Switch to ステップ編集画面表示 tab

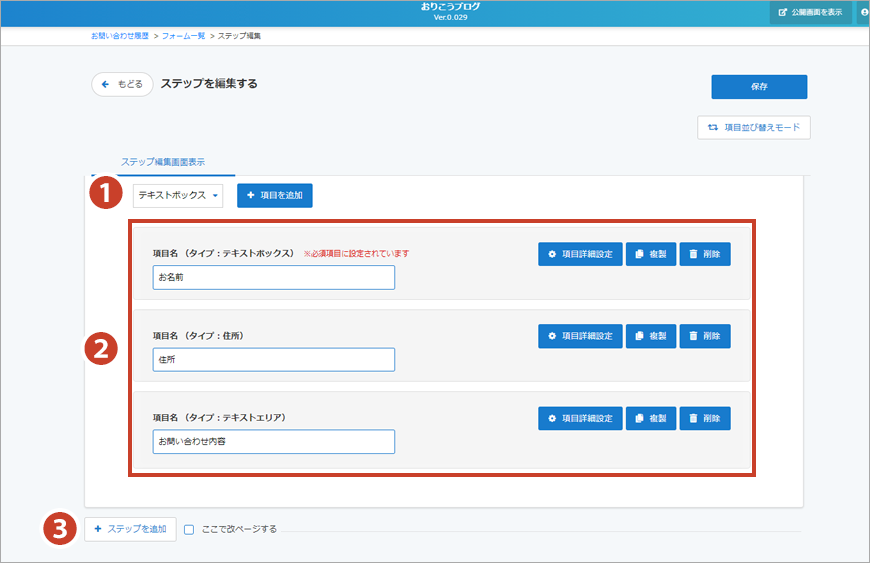(163, 161)
